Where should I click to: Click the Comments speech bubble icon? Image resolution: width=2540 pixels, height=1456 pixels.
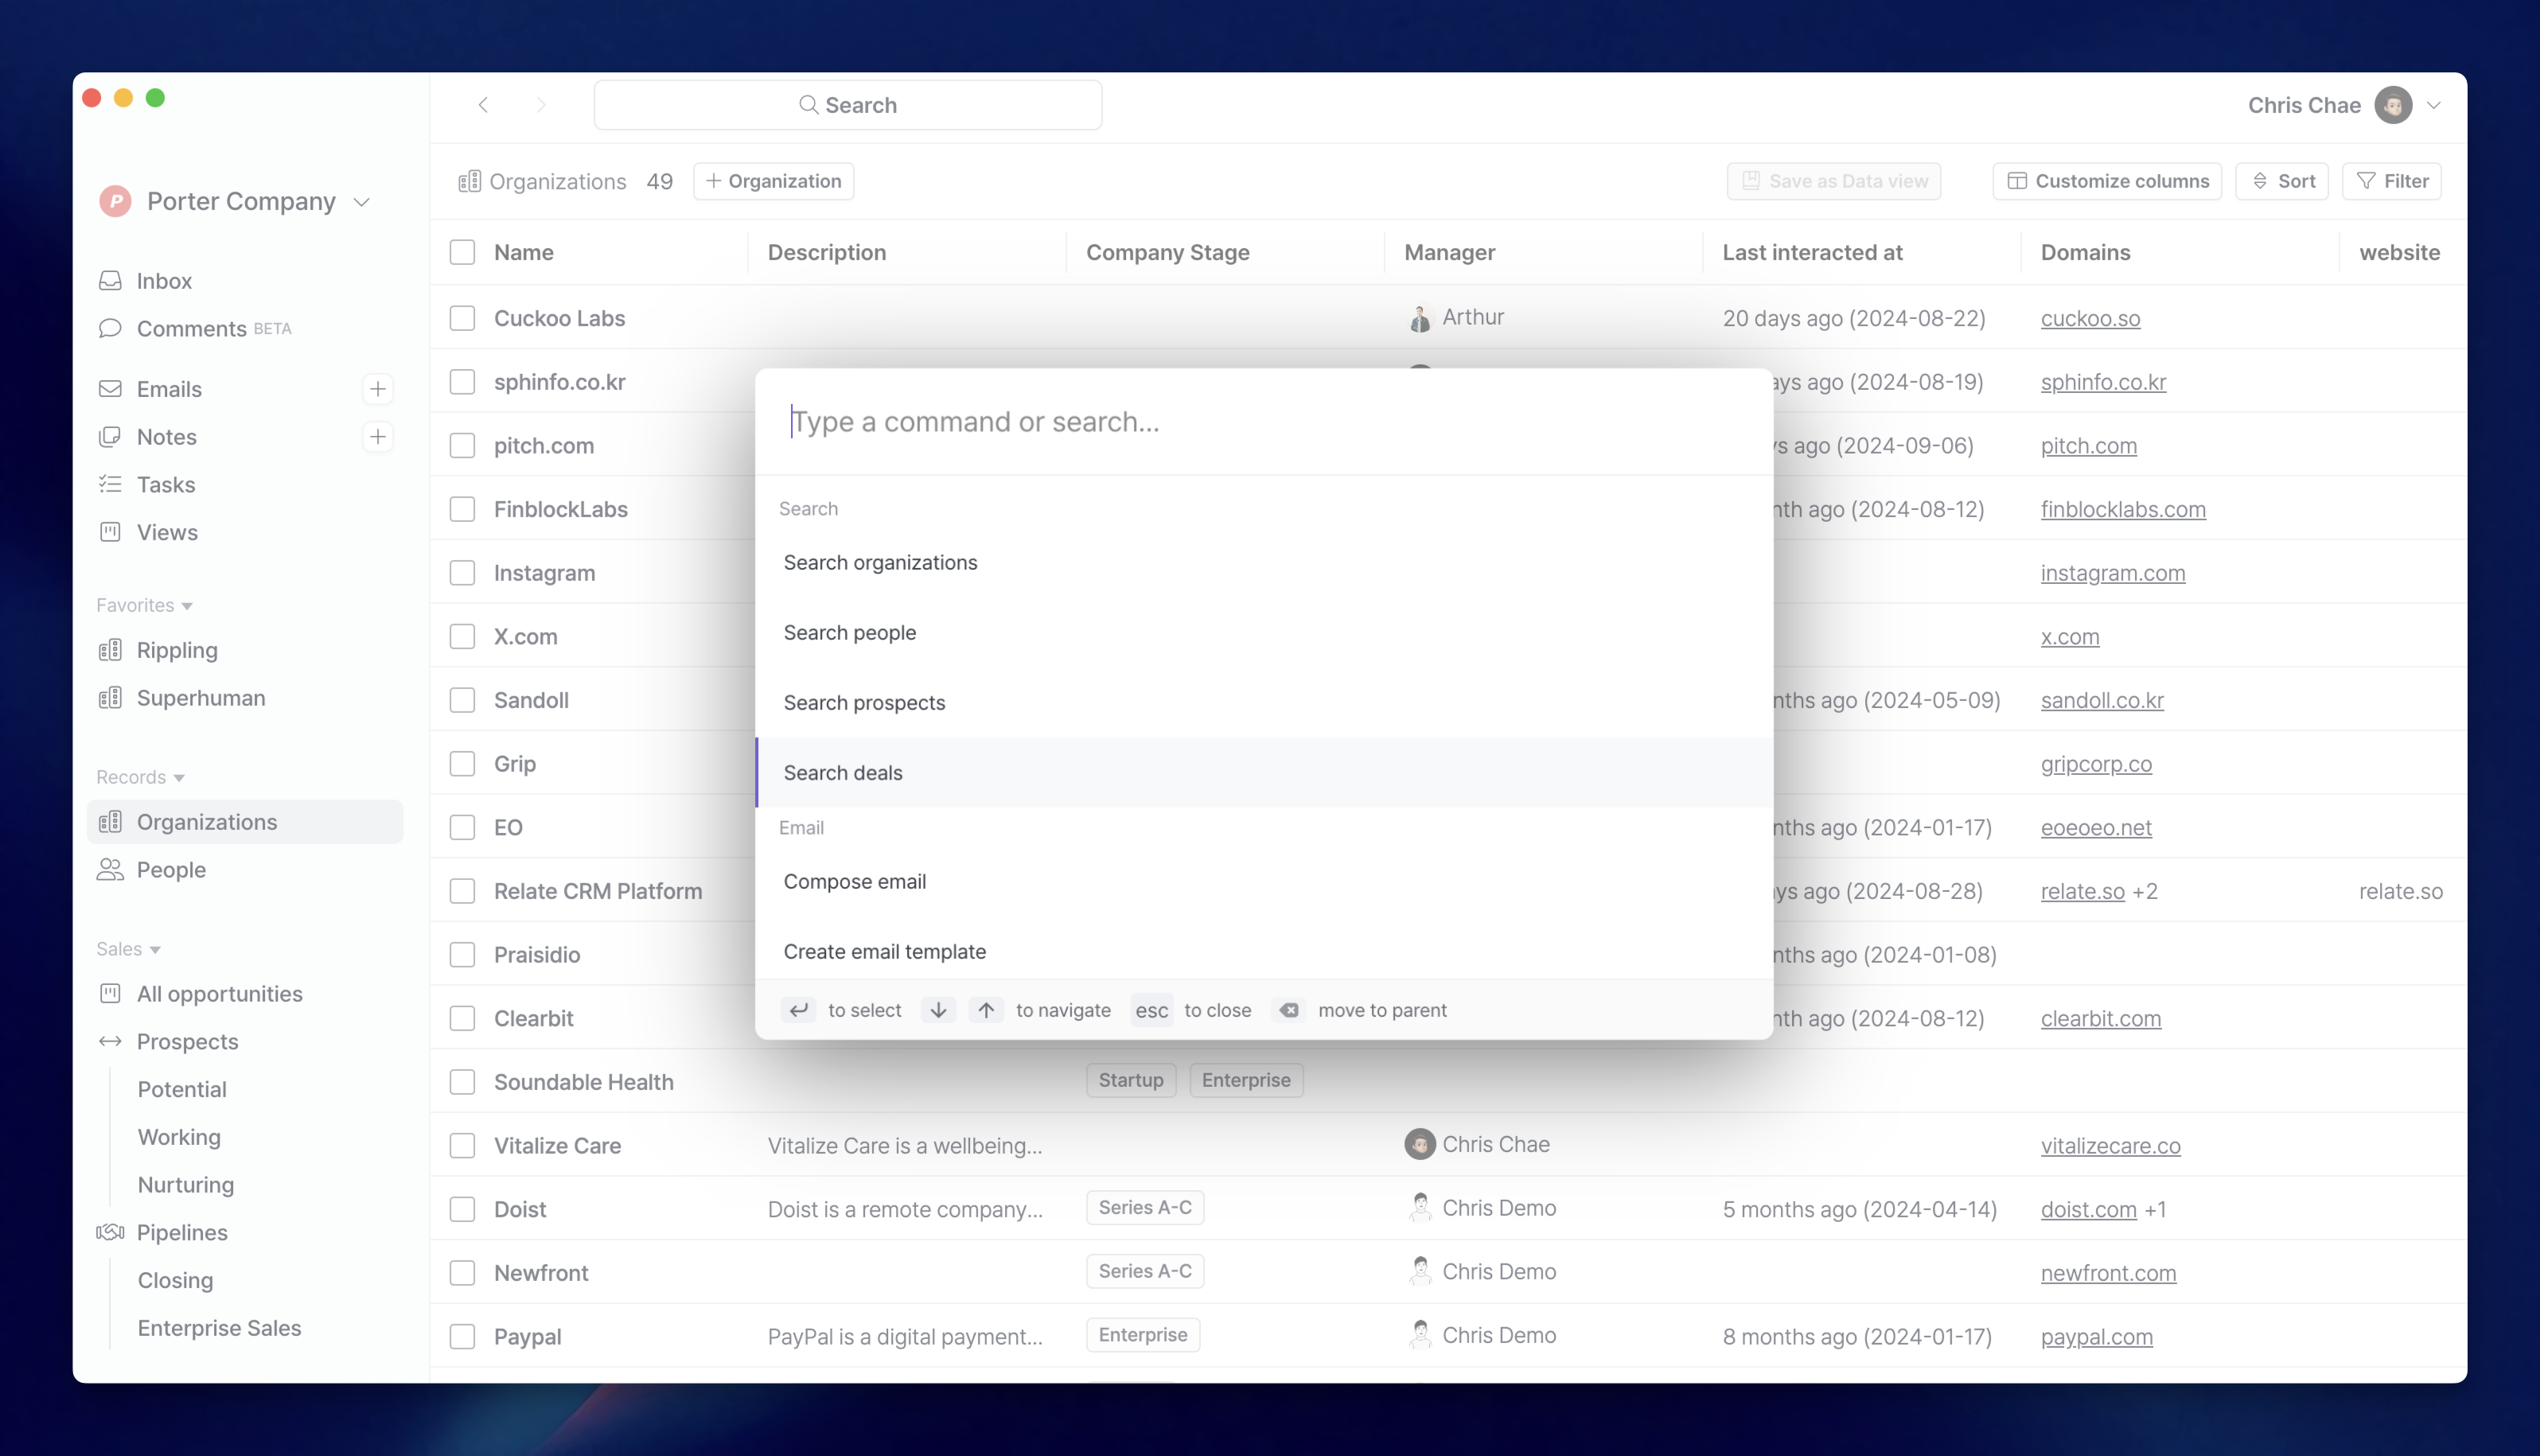coord(110,329)
